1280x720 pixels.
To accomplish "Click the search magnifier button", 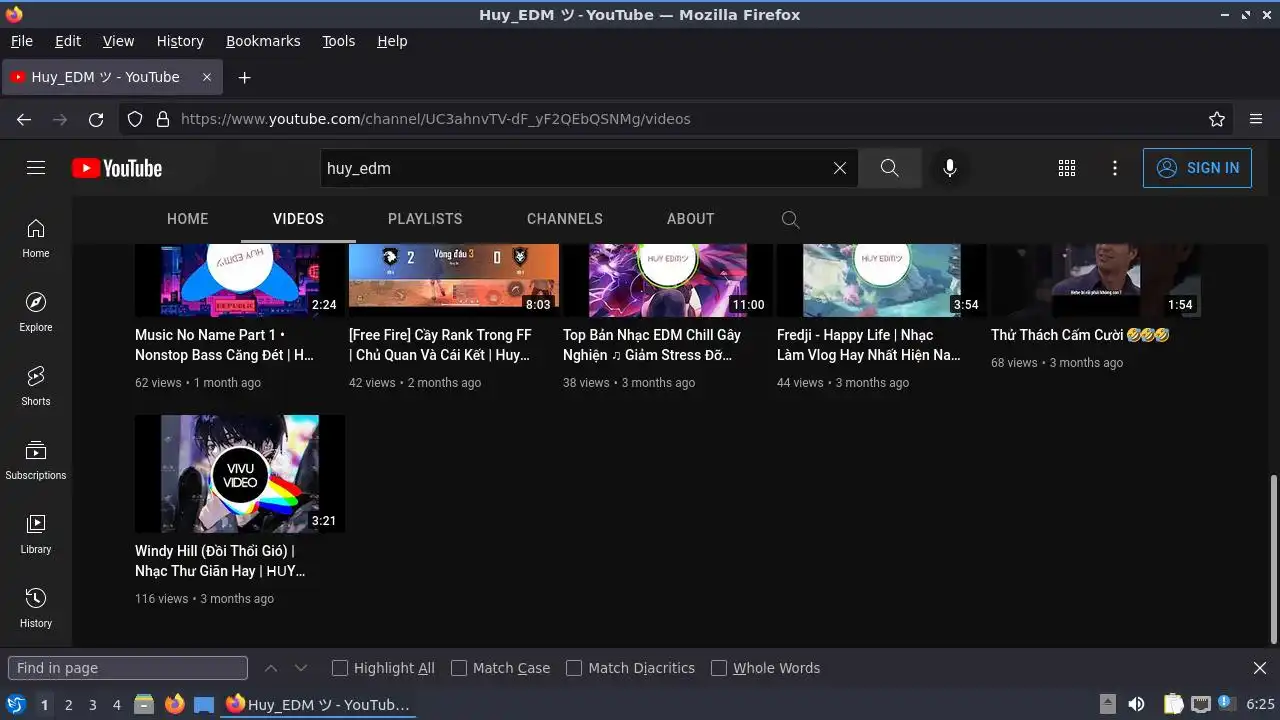I will [889, 168].
